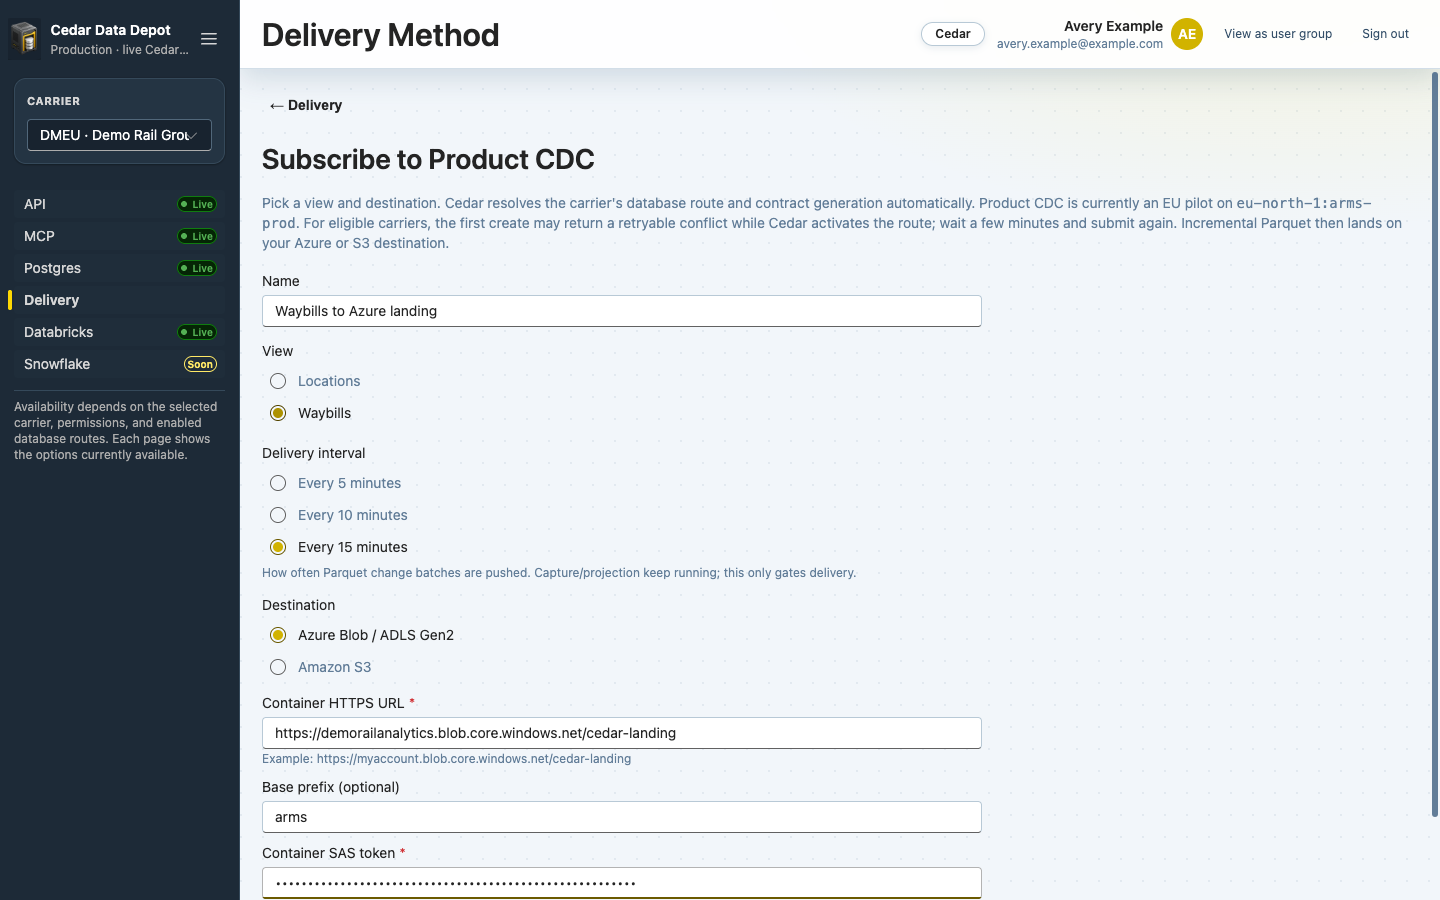This screenshot has width=1440, height=900.
Task: Open the Delivery sidebar item
Action: [119, 300]
